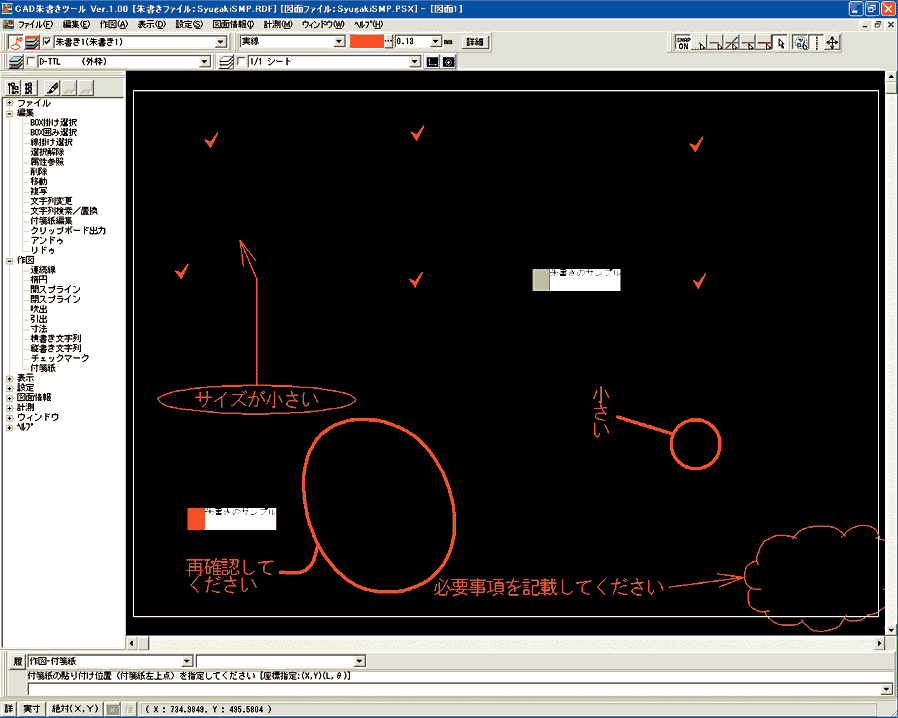Click the first tree-view icon in side panel
The image size is (898, 718).
(x=13, y=88)
